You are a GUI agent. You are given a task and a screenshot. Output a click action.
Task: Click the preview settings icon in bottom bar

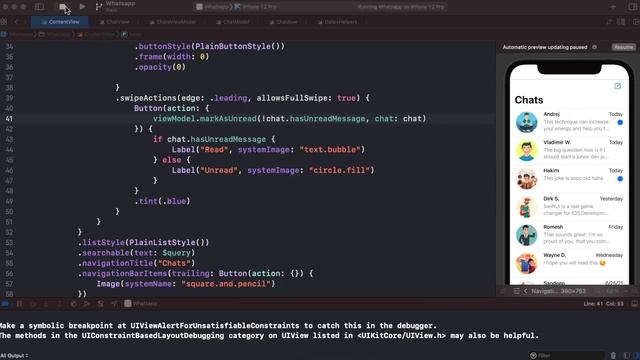pos(516,291)
